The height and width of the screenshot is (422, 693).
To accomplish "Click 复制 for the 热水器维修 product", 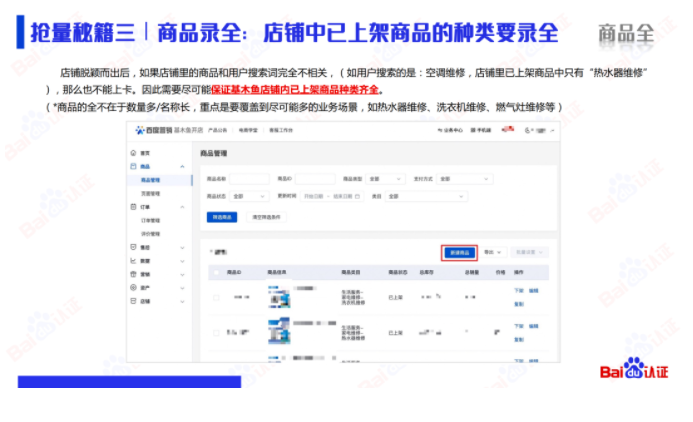I will point(519,339).
